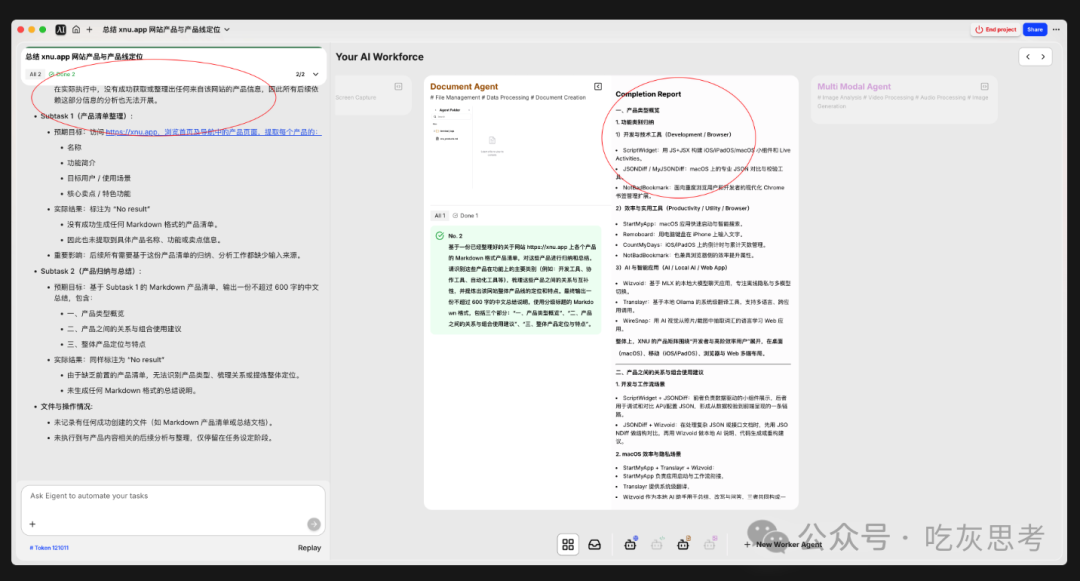
Task: Click the Replay button
Action: click(309, 548)
